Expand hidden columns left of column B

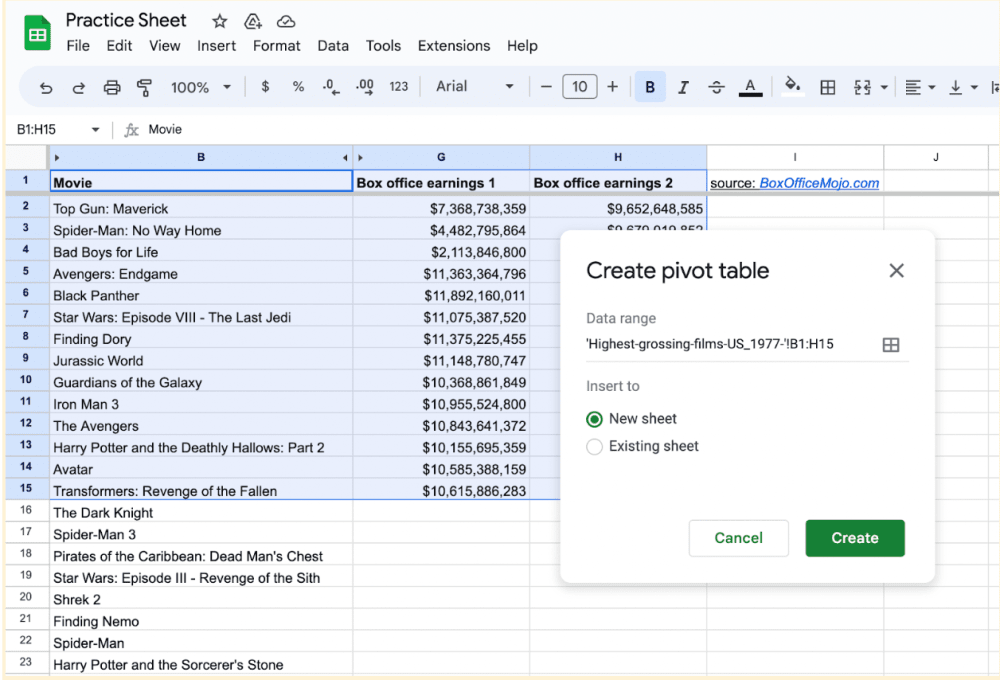(57, 158)
